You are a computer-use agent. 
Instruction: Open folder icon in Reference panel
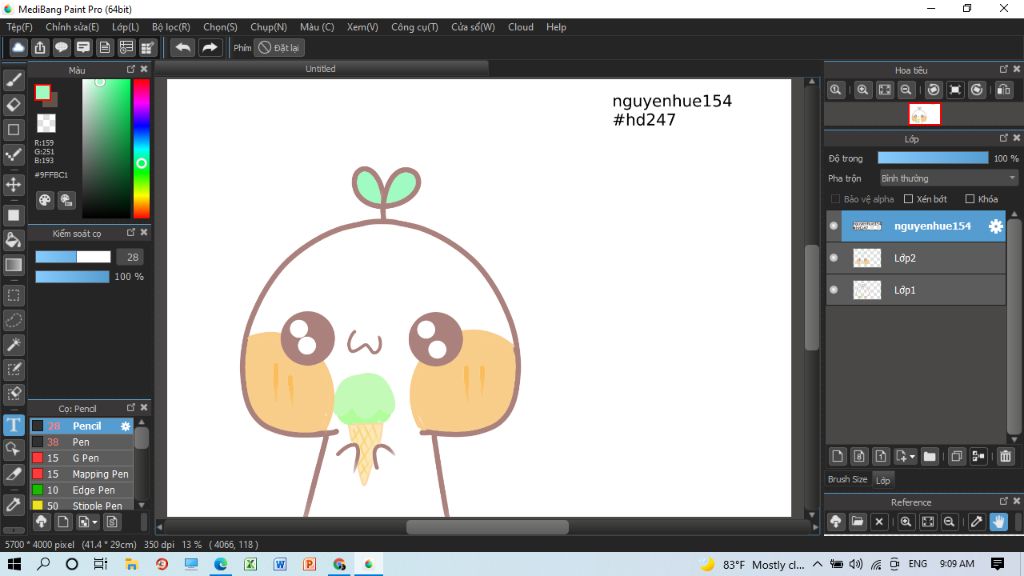click(x=857, y=522)
